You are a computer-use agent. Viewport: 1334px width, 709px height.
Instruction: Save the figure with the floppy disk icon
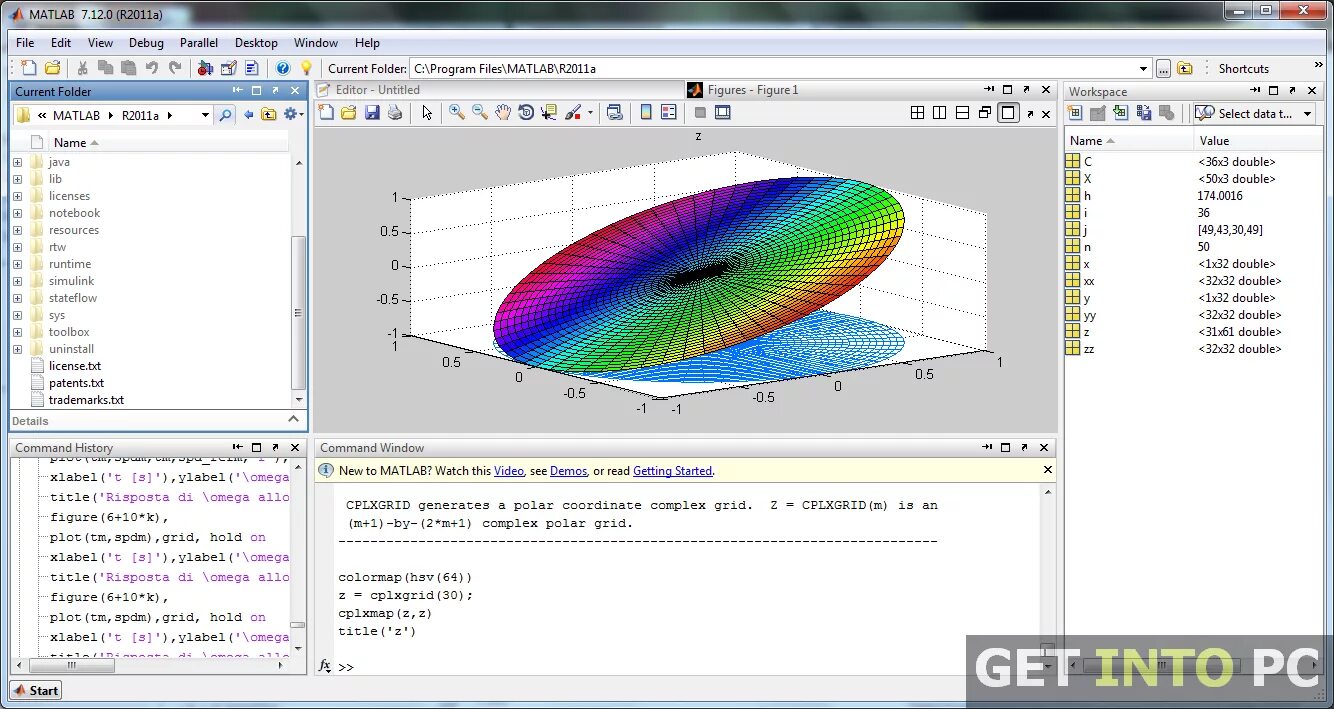[372, 112]
